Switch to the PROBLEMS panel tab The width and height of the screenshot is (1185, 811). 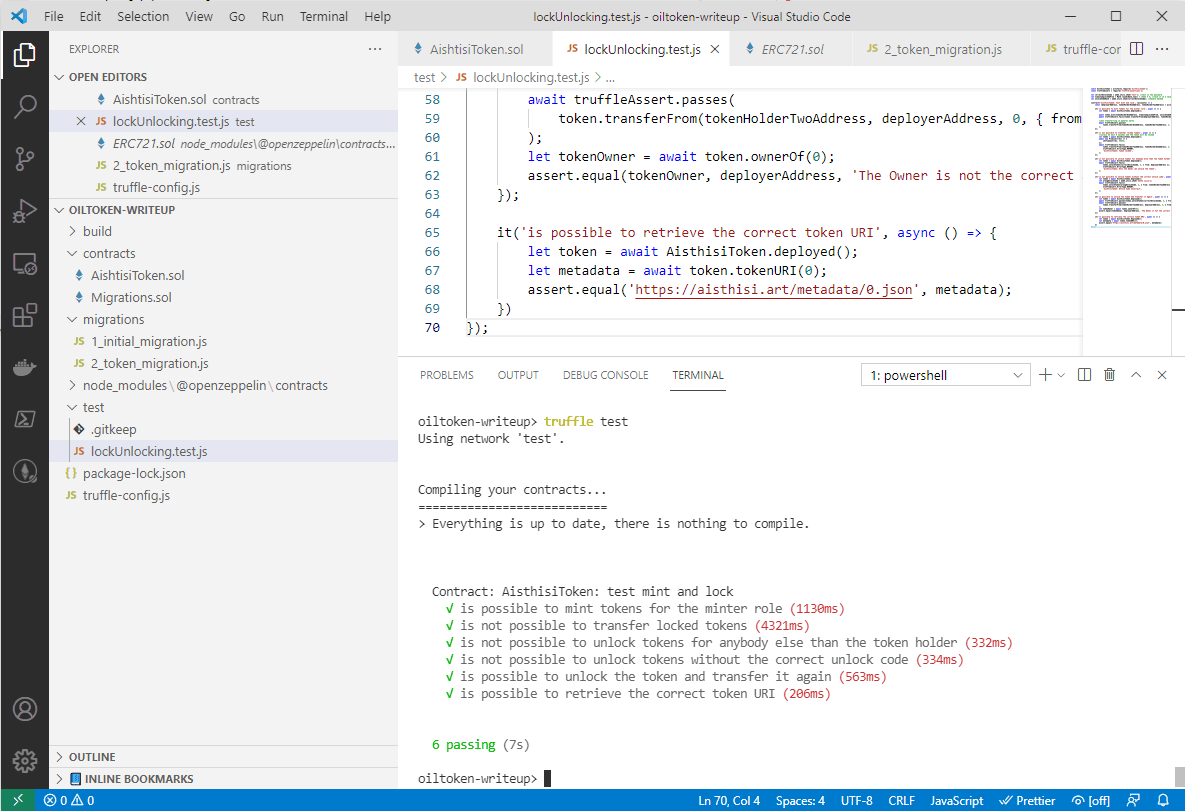pyautogui.click(x=447, y=375)
